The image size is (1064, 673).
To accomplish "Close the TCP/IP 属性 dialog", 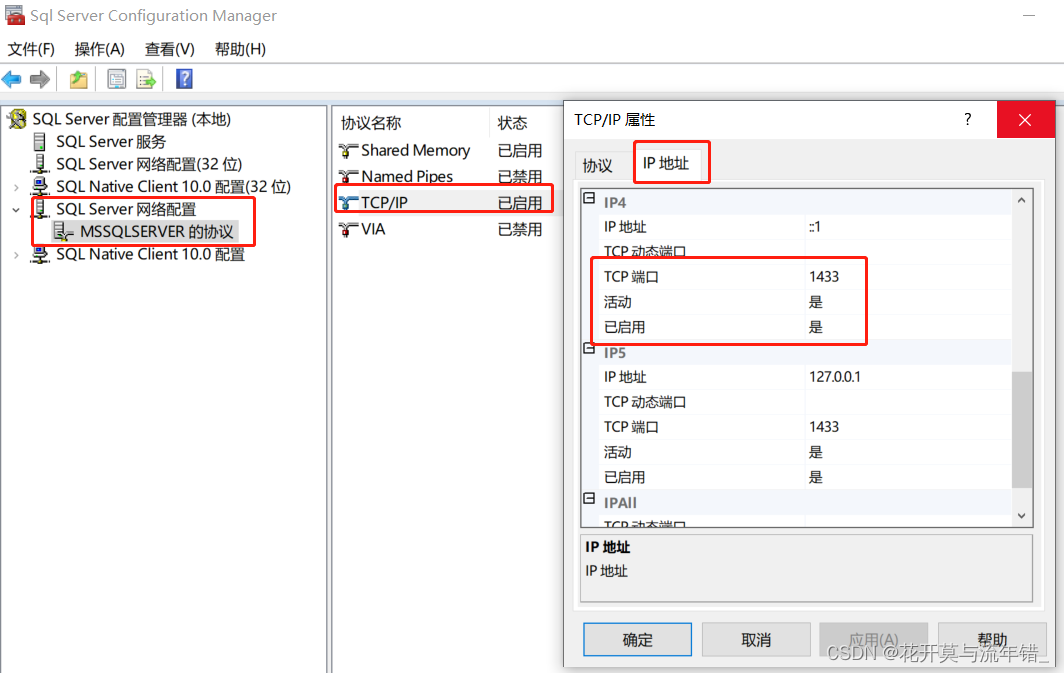I will tap(1025, 119).
